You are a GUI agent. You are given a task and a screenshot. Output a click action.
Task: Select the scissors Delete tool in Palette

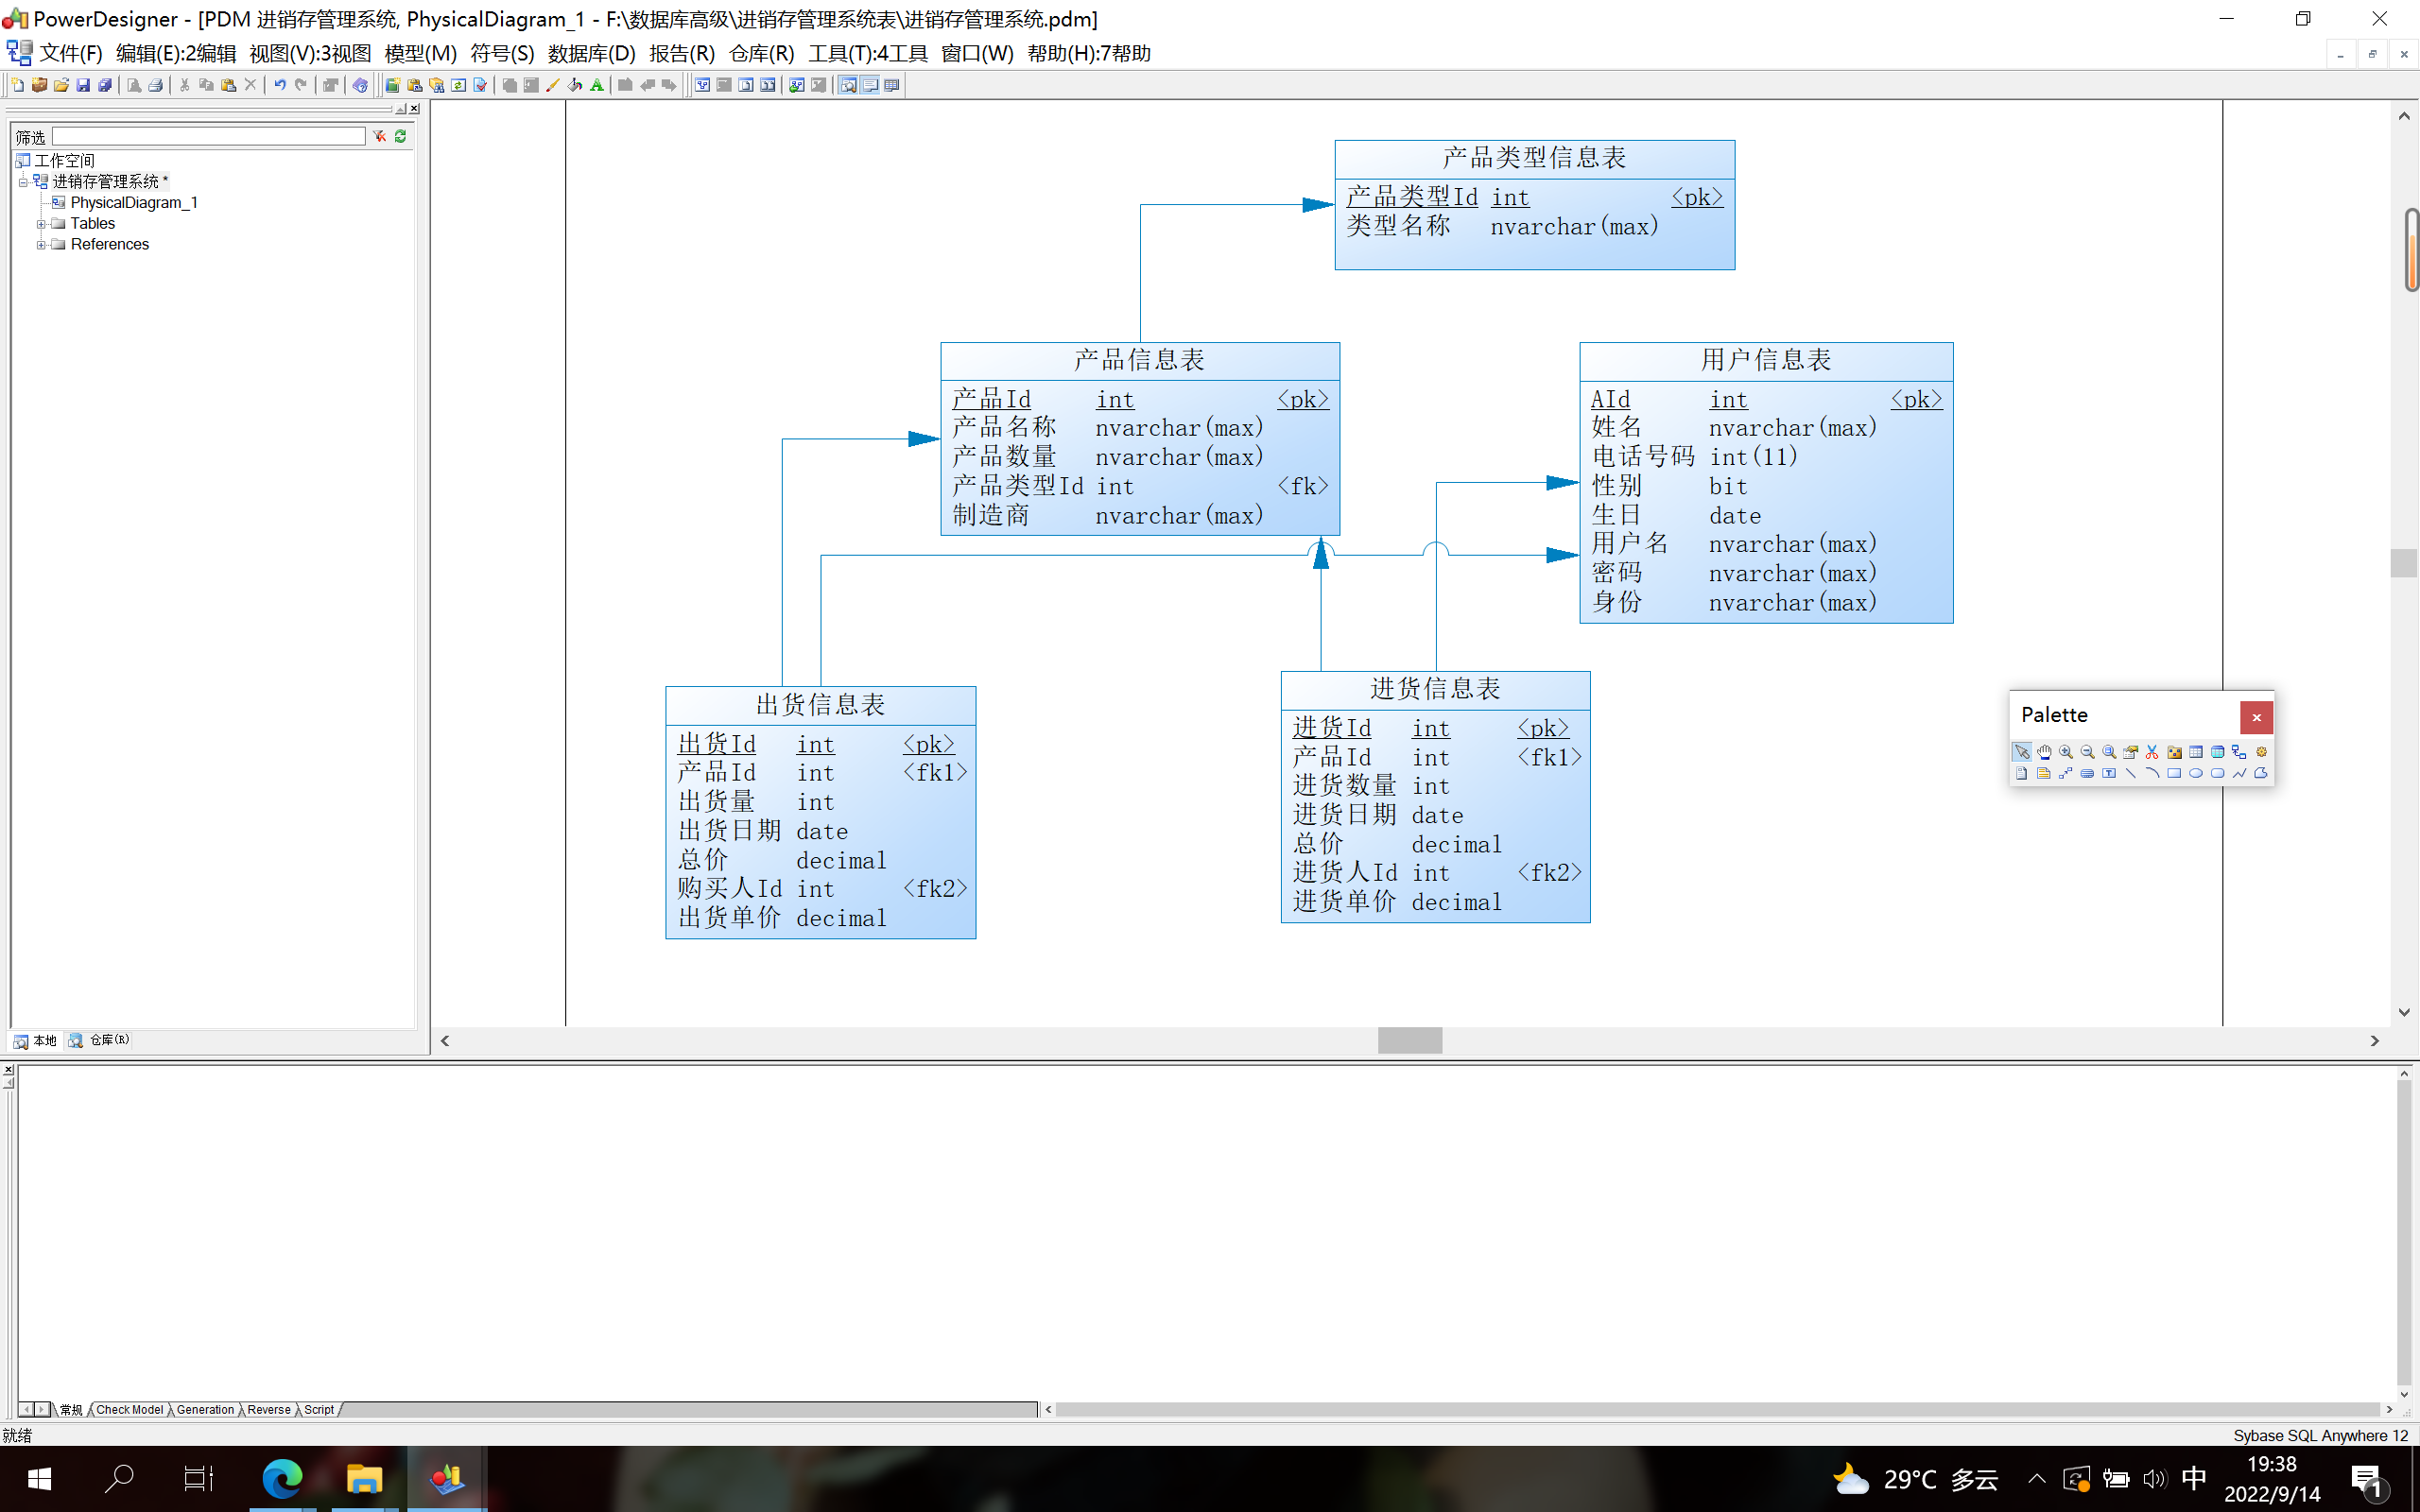(2152, 752)
